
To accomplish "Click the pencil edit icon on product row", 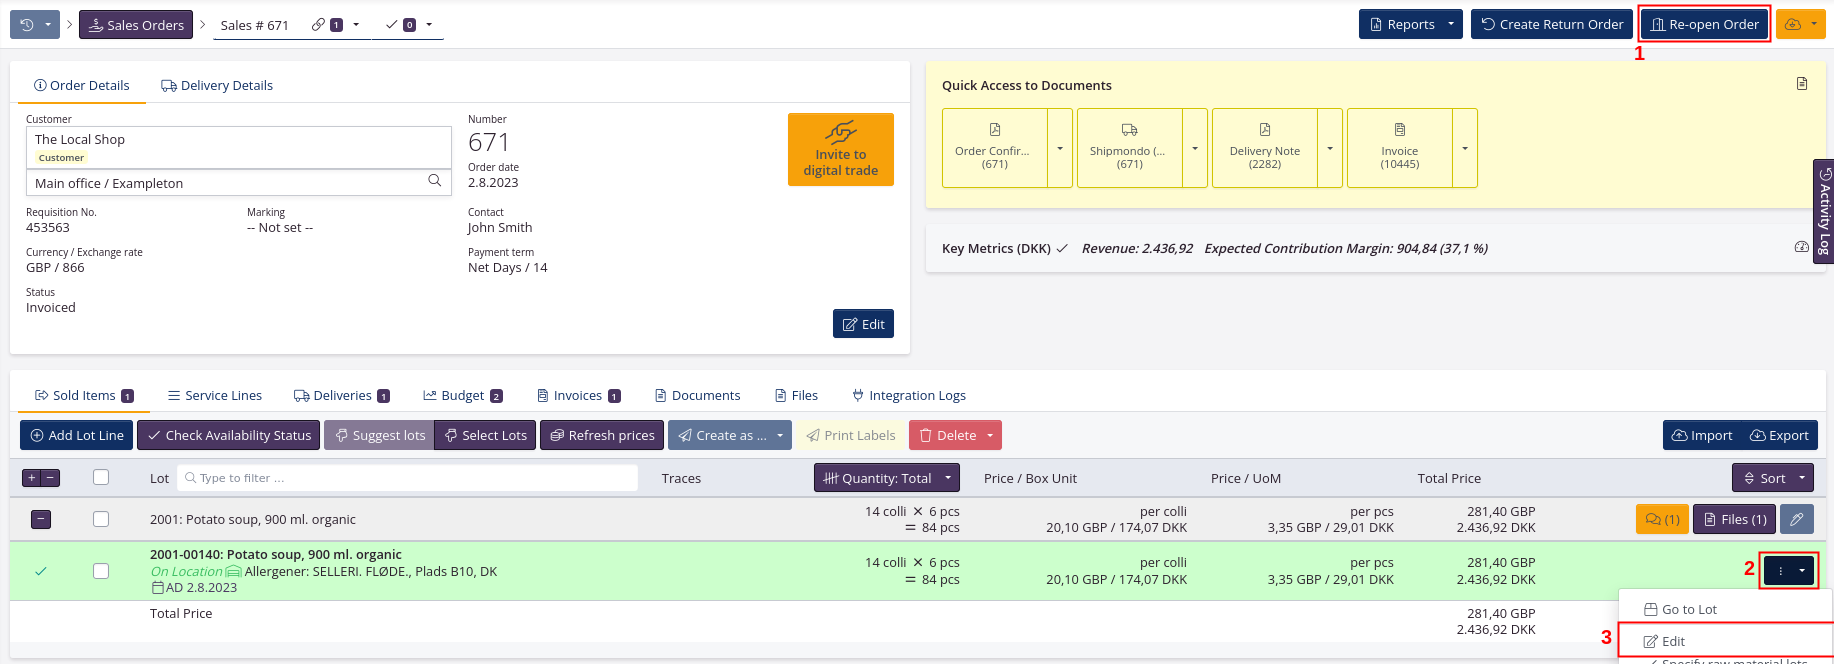I will 1797,519.
